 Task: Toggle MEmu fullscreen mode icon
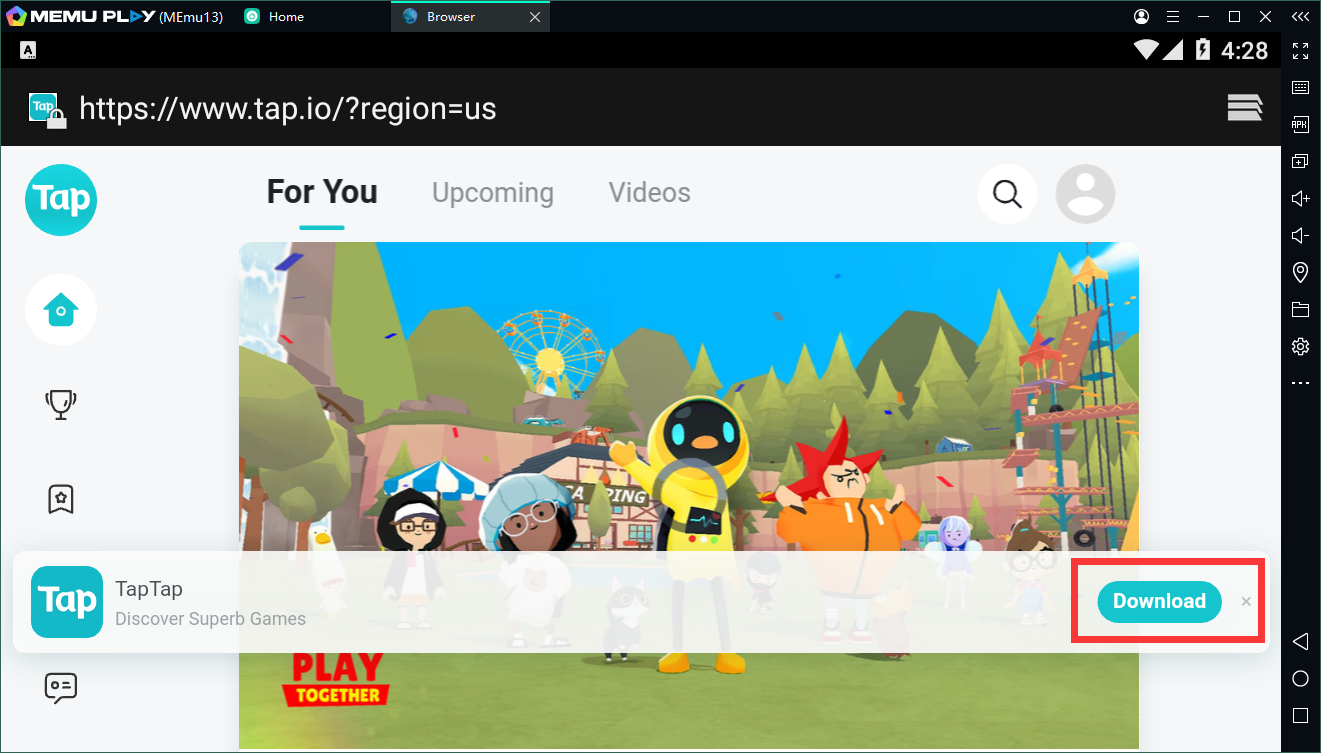pyautogui.click(x=1300, y=50)
